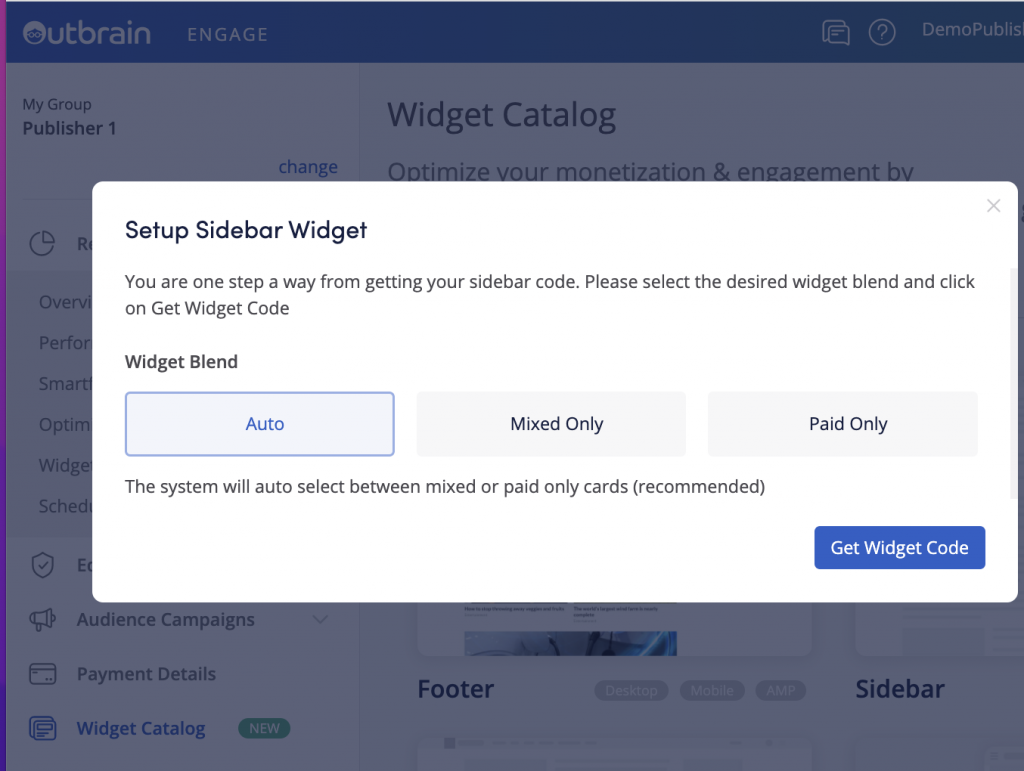Open the messages chat icon
Viewport: 1024px width, 771px height.
[836, 31]
